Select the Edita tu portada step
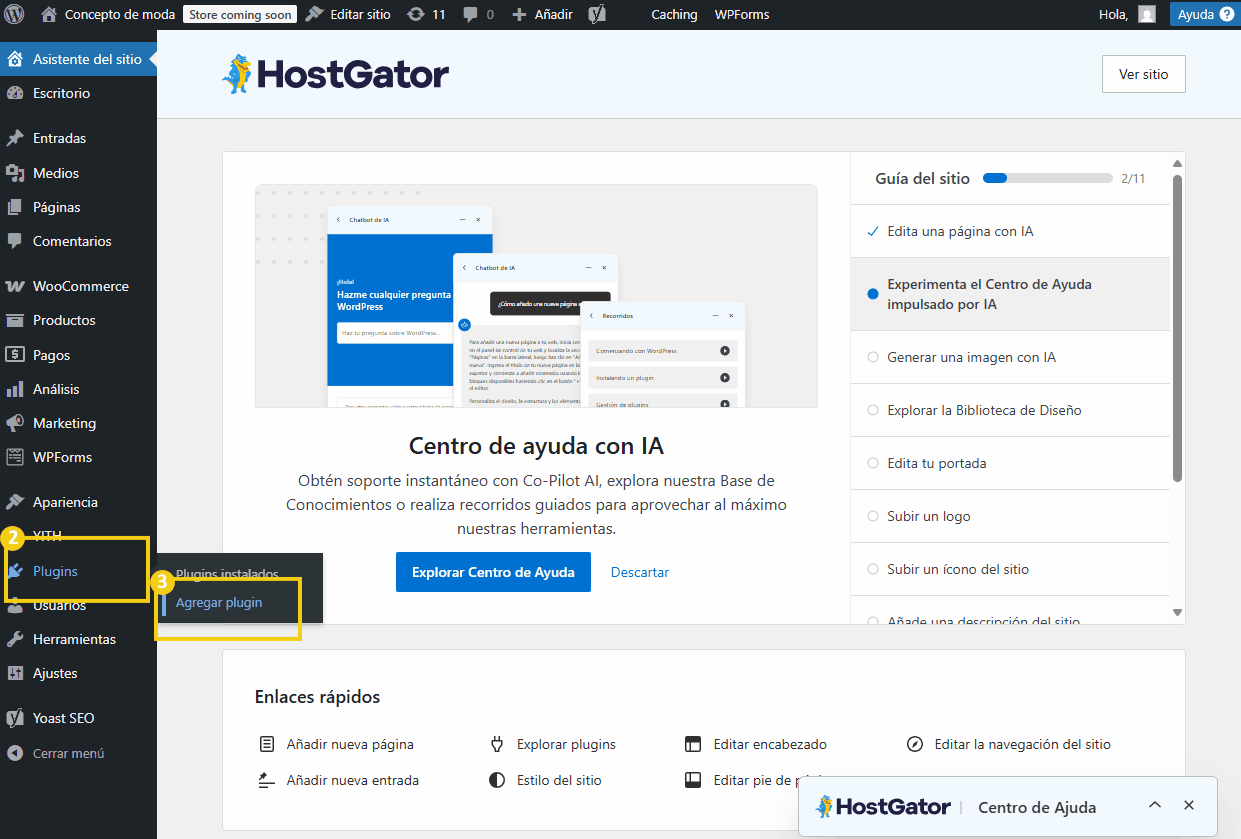Screen dimensions: 1241x839 pos(1010,463)
